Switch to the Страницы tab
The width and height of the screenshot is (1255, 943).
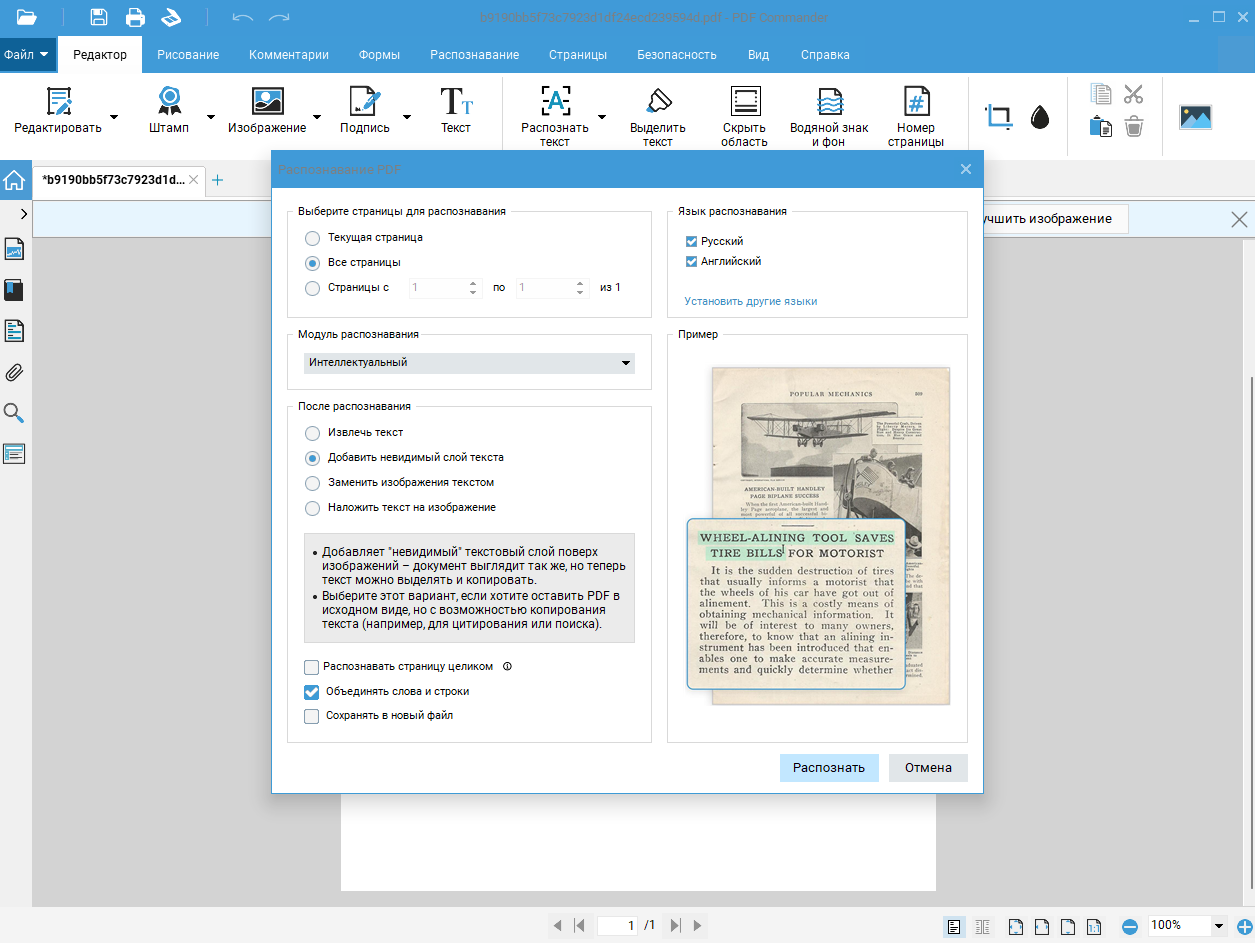pyautogui.click(x=578, y=55)
